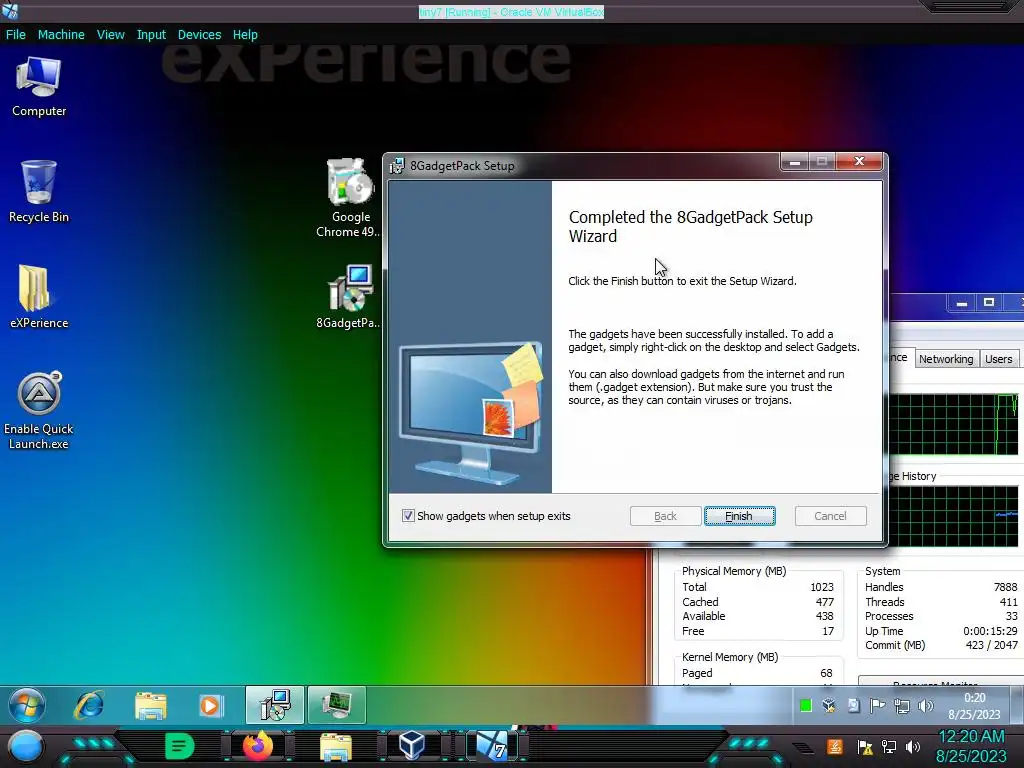The image size is (1024, 768).
Task: Click host network tray icon
Action: point(889,746)
